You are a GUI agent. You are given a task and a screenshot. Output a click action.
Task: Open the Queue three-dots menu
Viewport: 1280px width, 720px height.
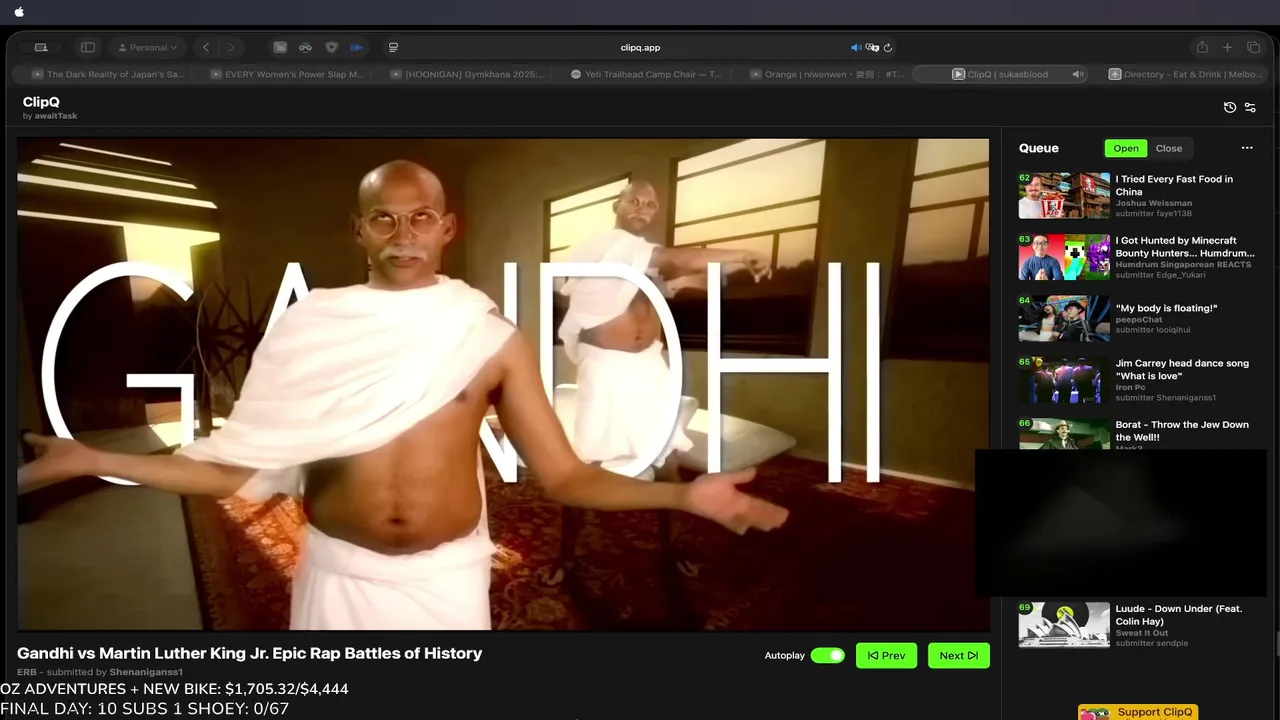point(1247,148)
